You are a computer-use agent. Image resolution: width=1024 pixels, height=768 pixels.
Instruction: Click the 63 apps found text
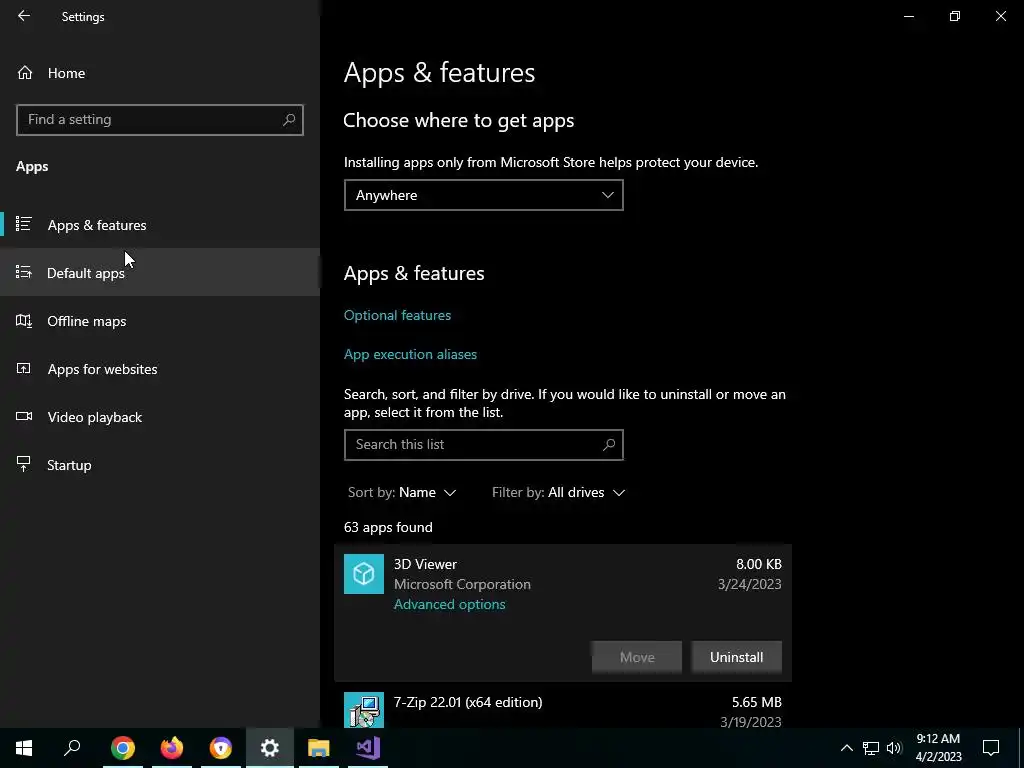click(x=388, y=527)
